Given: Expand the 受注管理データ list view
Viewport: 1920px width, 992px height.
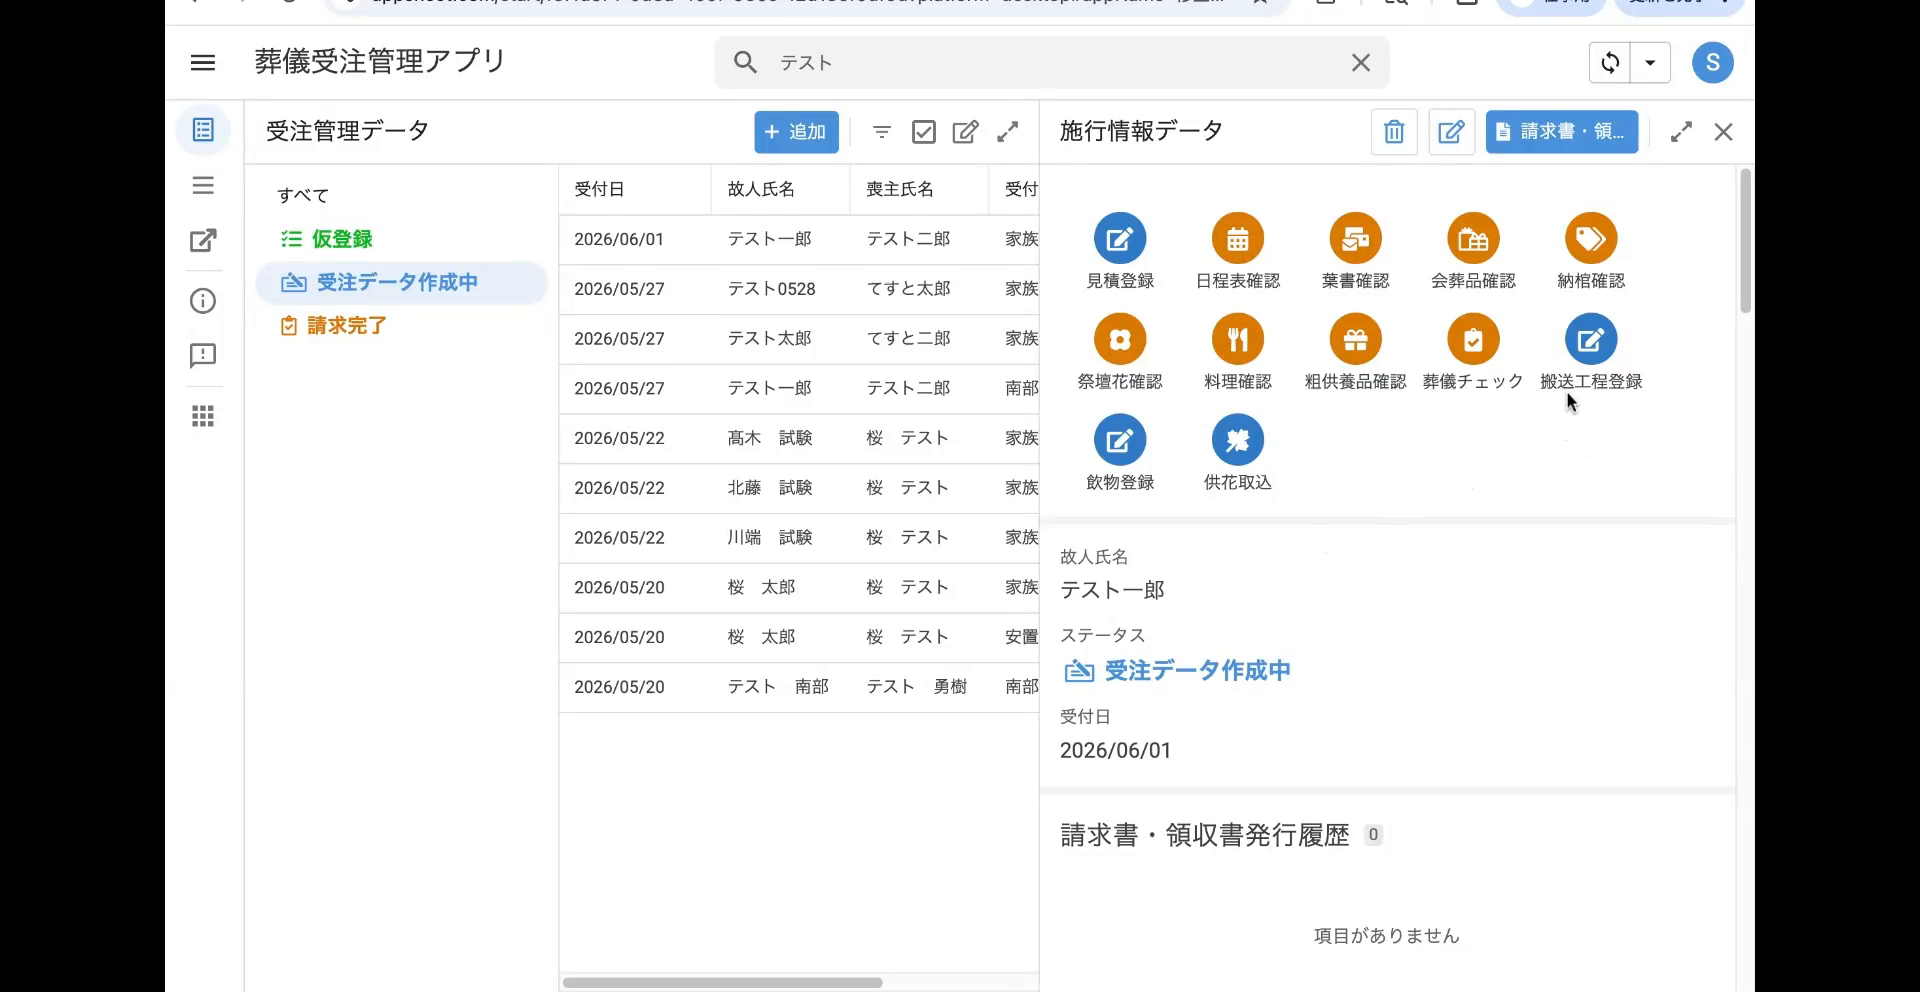Looking at the screenshot, I should click(x=1008, y=132).
